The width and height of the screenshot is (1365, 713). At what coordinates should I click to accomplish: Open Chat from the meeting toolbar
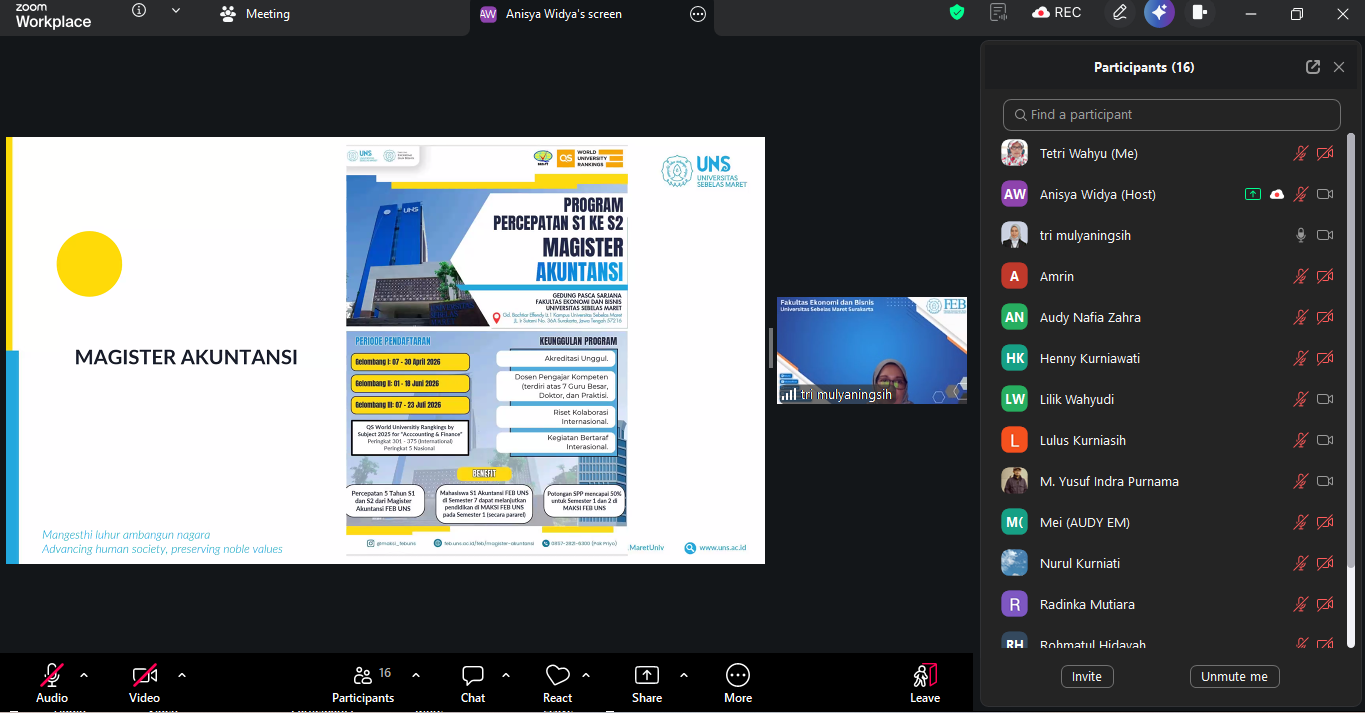coord(473,683)
